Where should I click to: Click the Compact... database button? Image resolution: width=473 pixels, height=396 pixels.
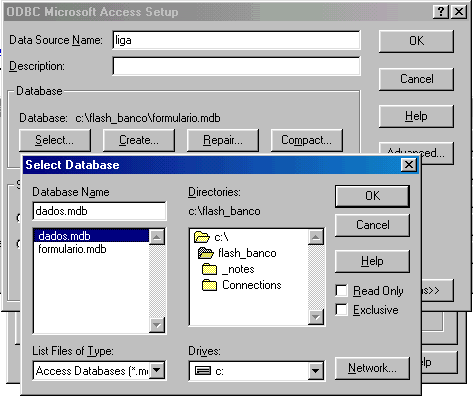coord(307,140)
